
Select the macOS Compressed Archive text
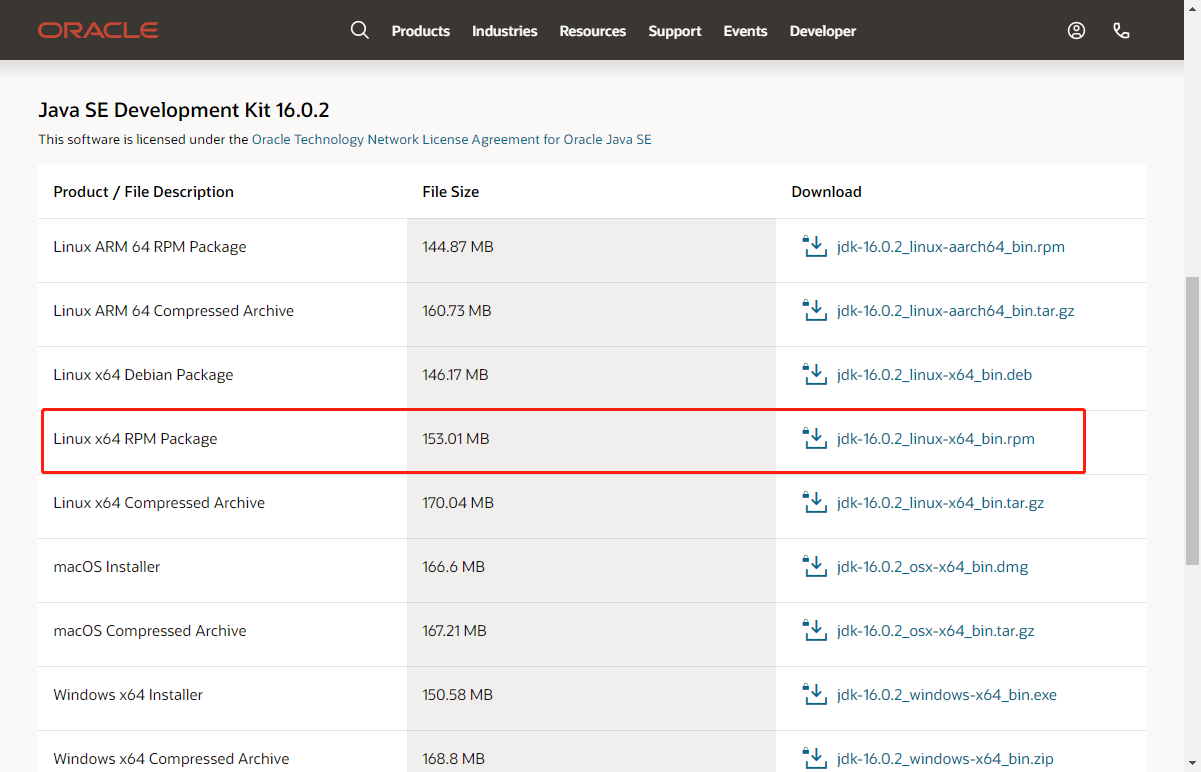coord(150,631)
